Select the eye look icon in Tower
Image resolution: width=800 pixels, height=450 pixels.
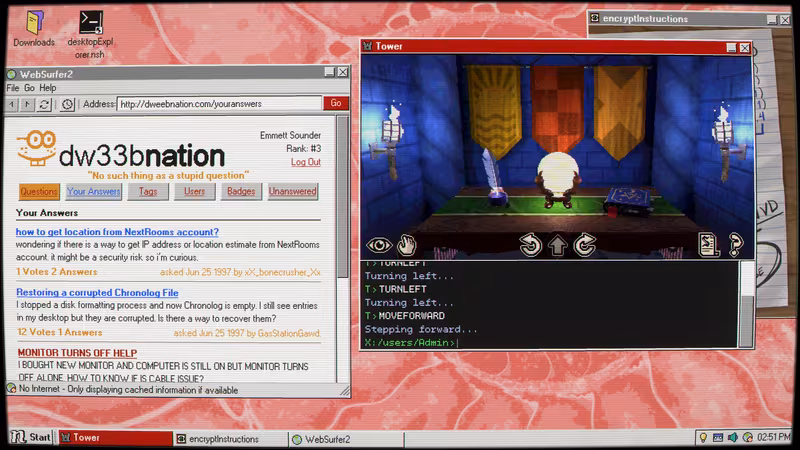[x=379, y=245]
